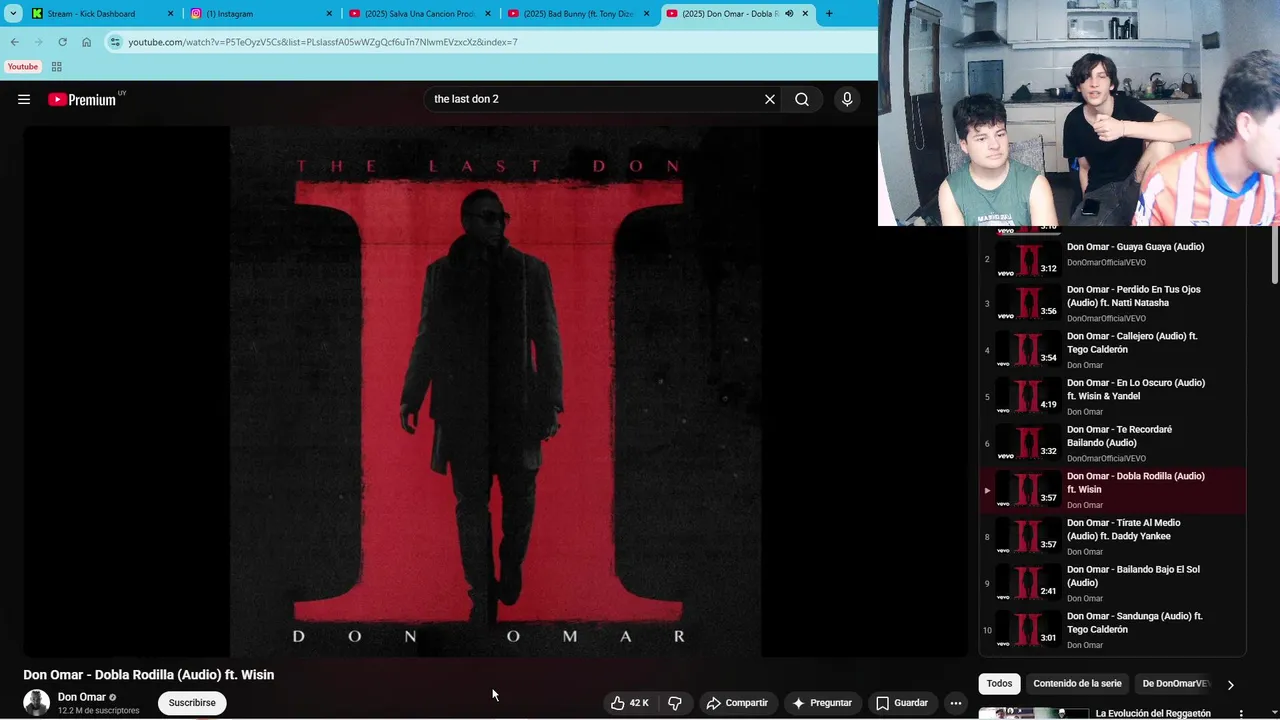Viewport: 1280px width, 720px height.
Task: Select current Dobla Rodilla playlist item
Action: (x=1112, y=490)
